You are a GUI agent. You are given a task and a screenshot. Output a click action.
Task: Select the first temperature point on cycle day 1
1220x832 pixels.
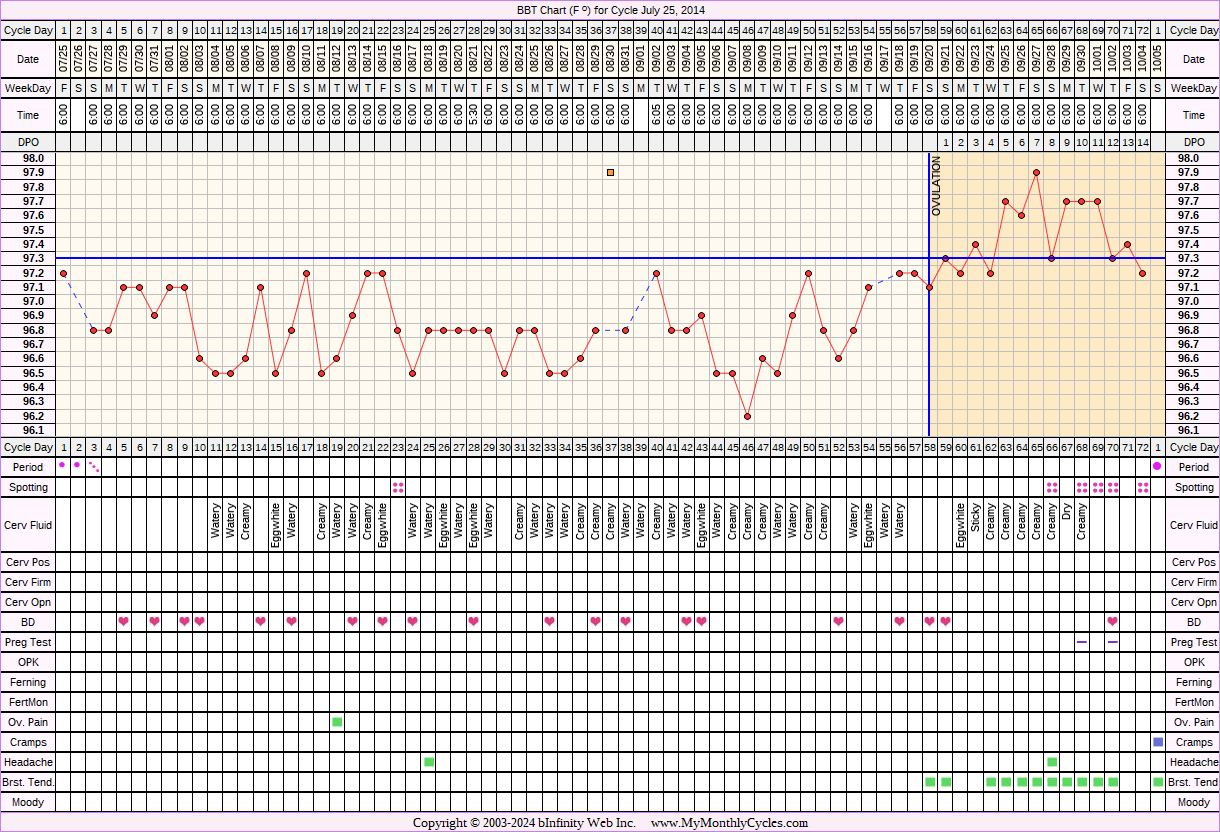point(63,273)
